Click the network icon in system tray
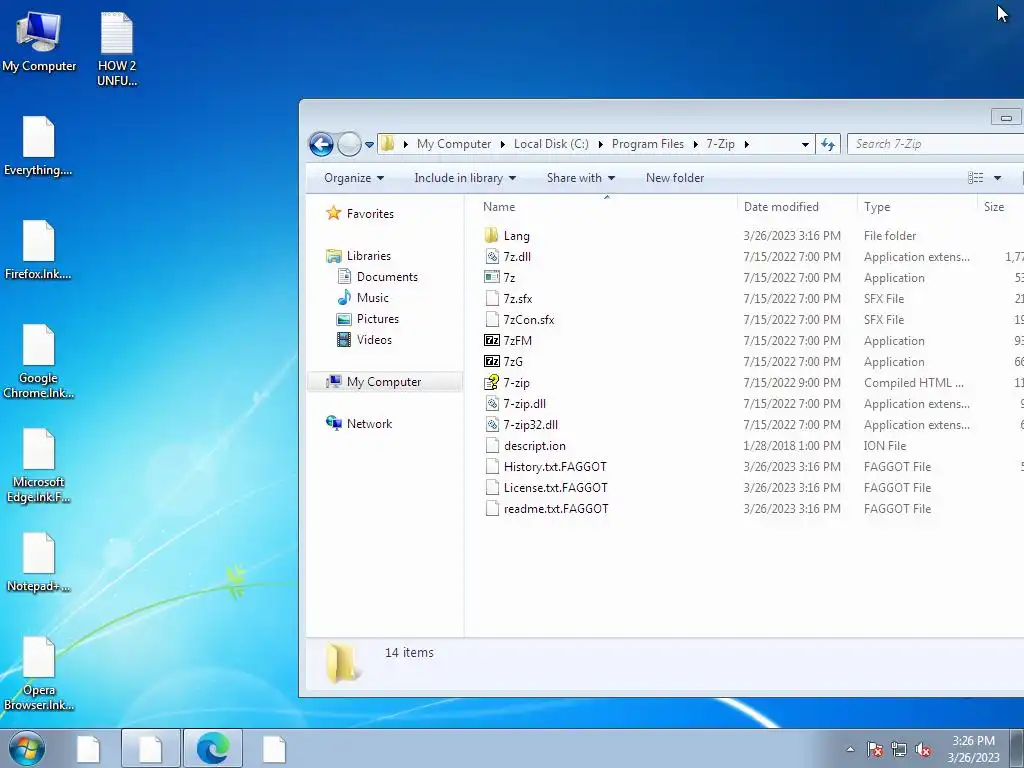1024x768 pixels. point(899,749)
